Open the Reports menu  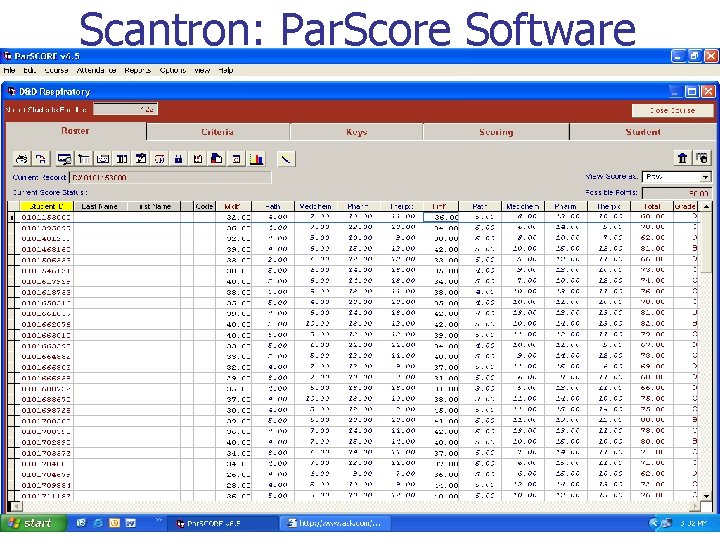pos(137,70)
